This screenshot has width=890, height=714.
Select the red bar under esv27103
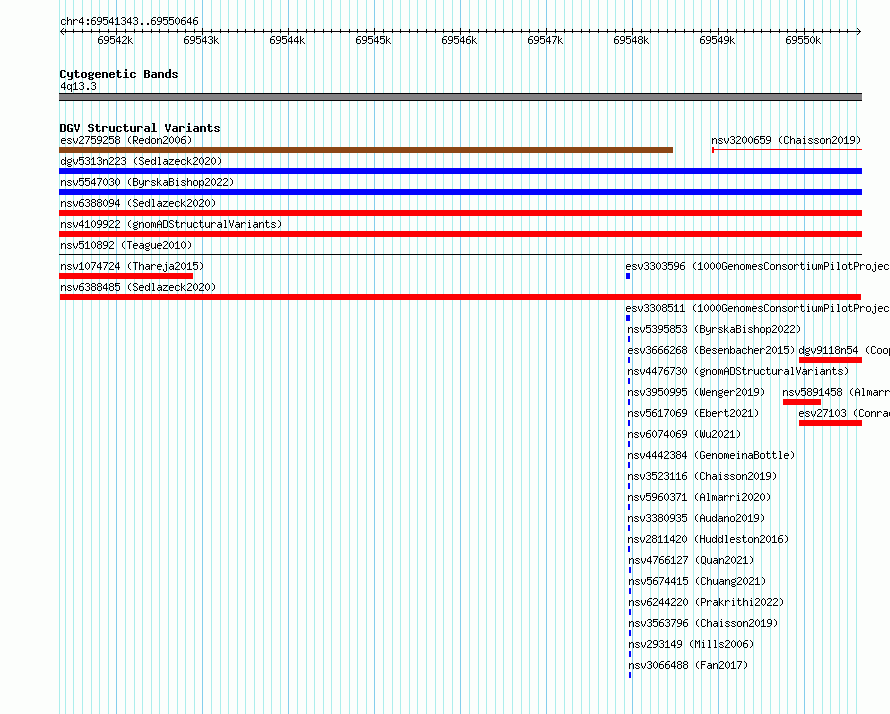coord(830,423)
